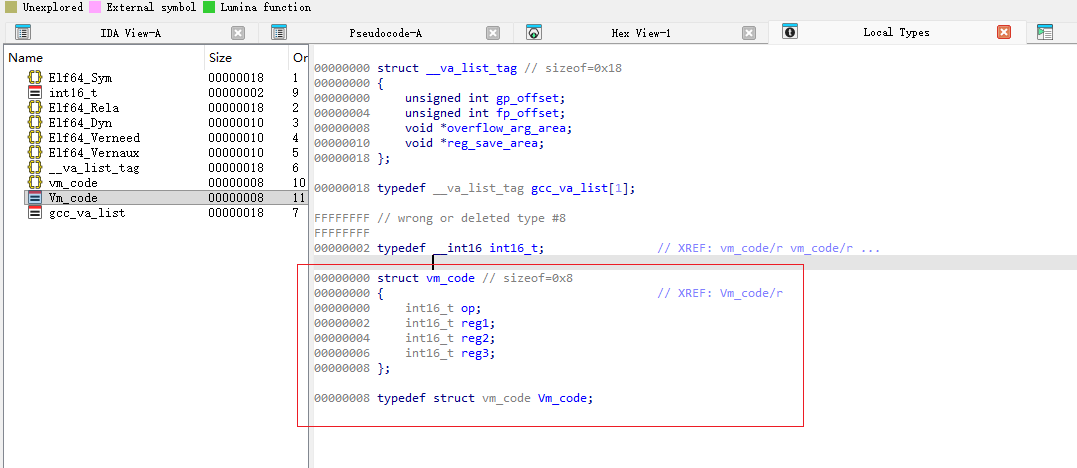Image resolution: width=1077 pixels, height=468 pixels.
Task: Close the Local Types tab
Action: pos(1004,32)
